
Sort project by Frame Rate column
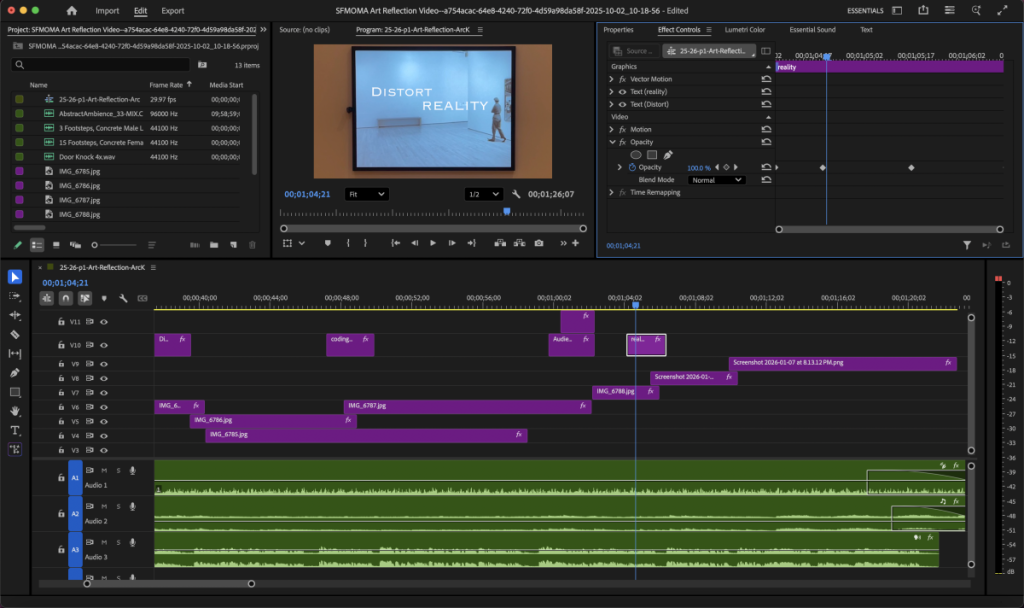(166, 85)
